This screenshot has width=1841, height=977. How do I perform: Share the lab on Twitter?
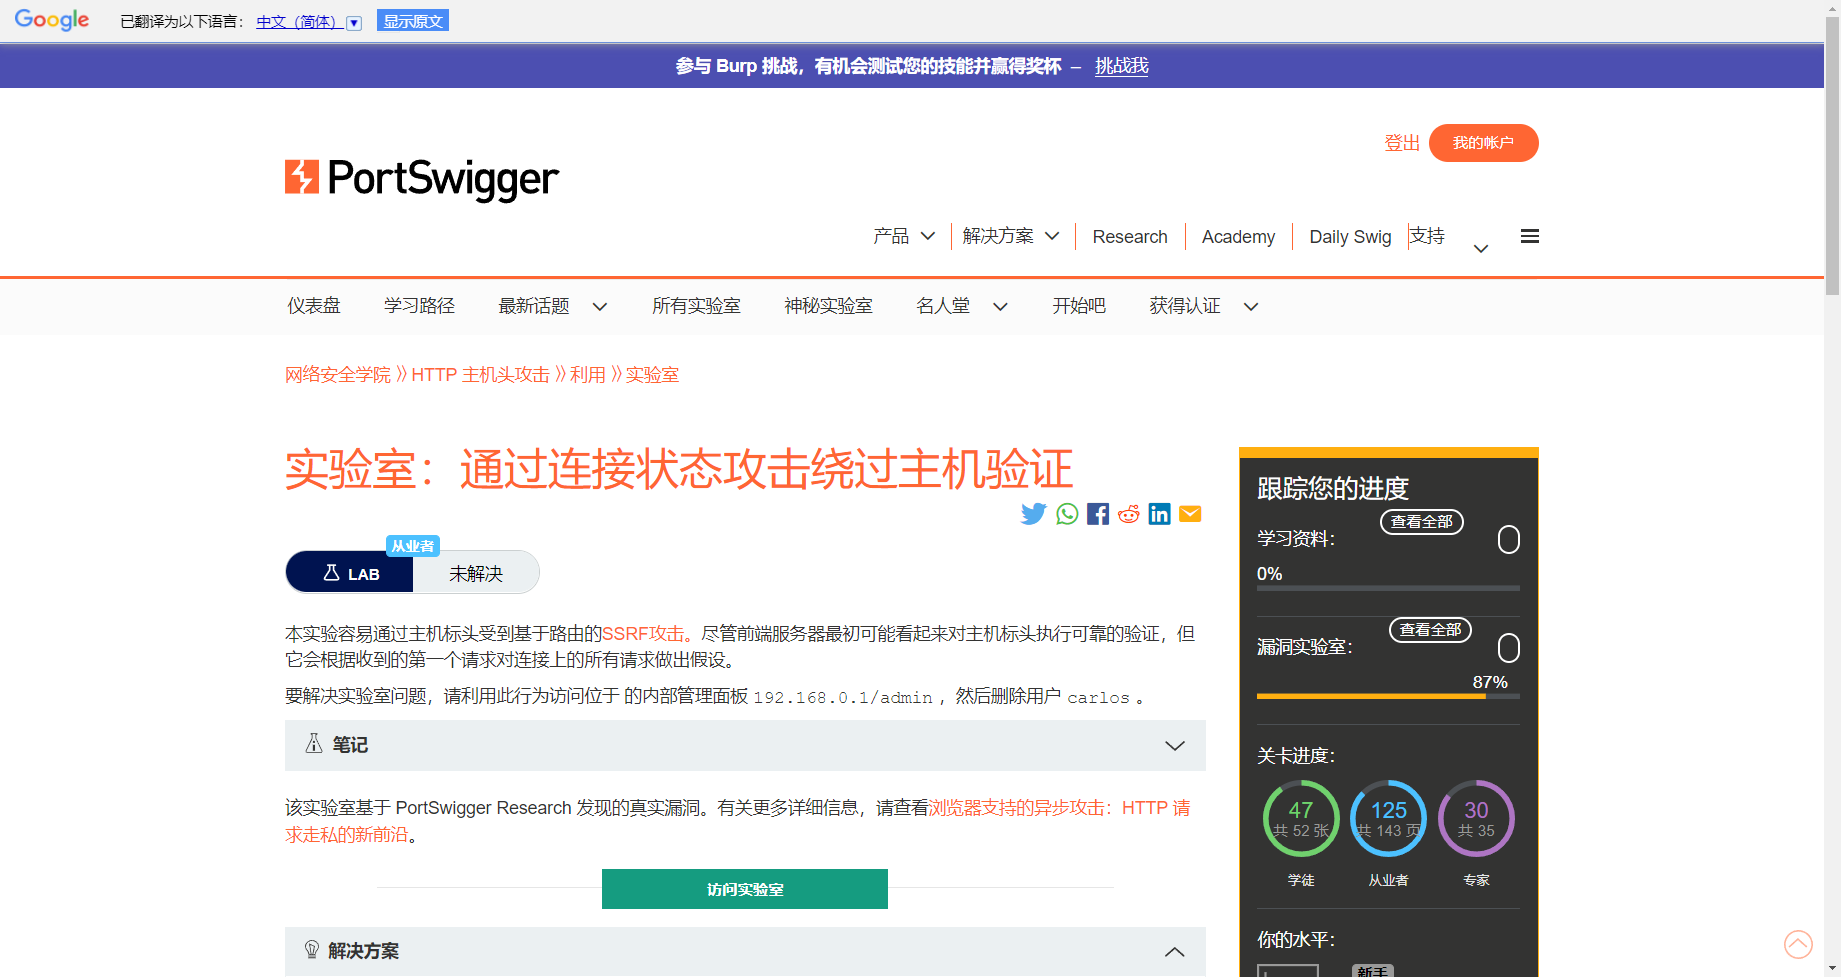click(1033, 513)
